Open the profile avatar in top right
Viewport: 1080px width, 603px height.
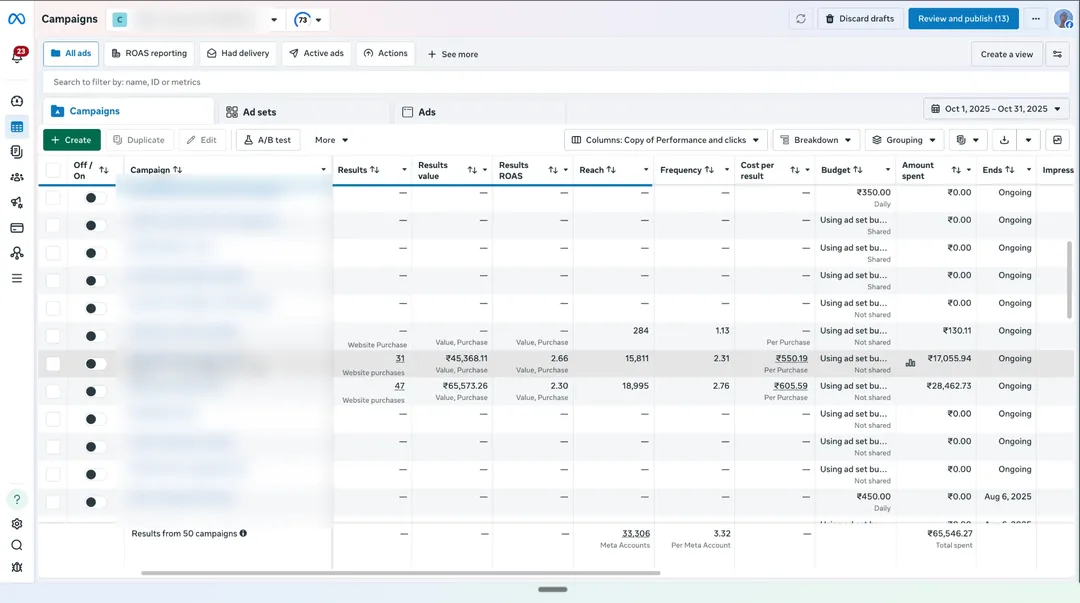tap(1063, 19)
